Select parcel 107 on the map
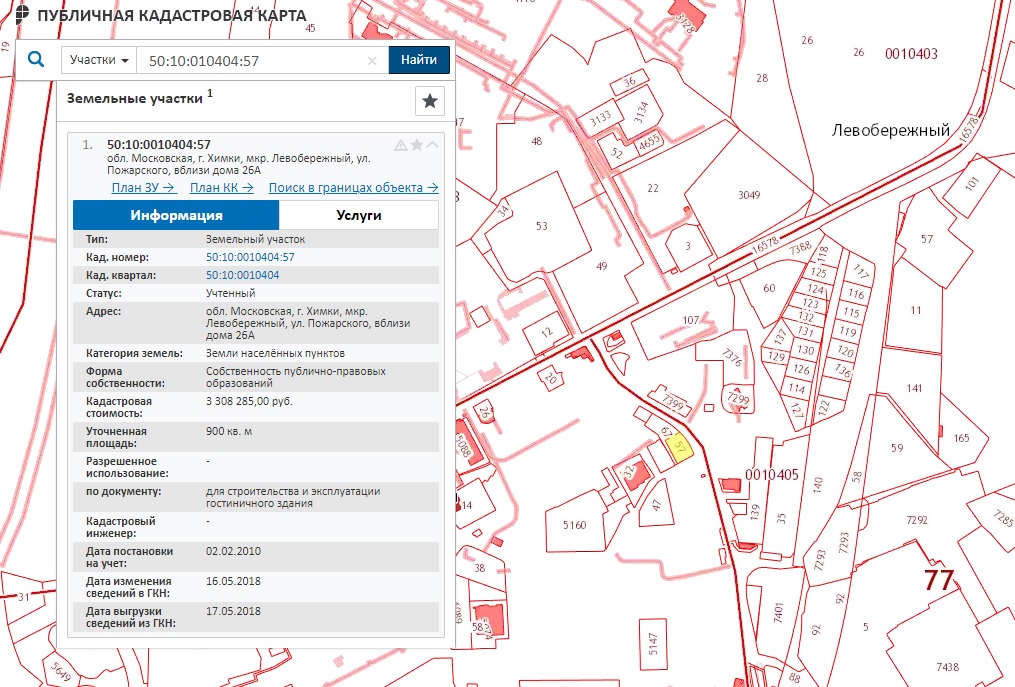Viewport: 1015px width, 687px height. 691,320
